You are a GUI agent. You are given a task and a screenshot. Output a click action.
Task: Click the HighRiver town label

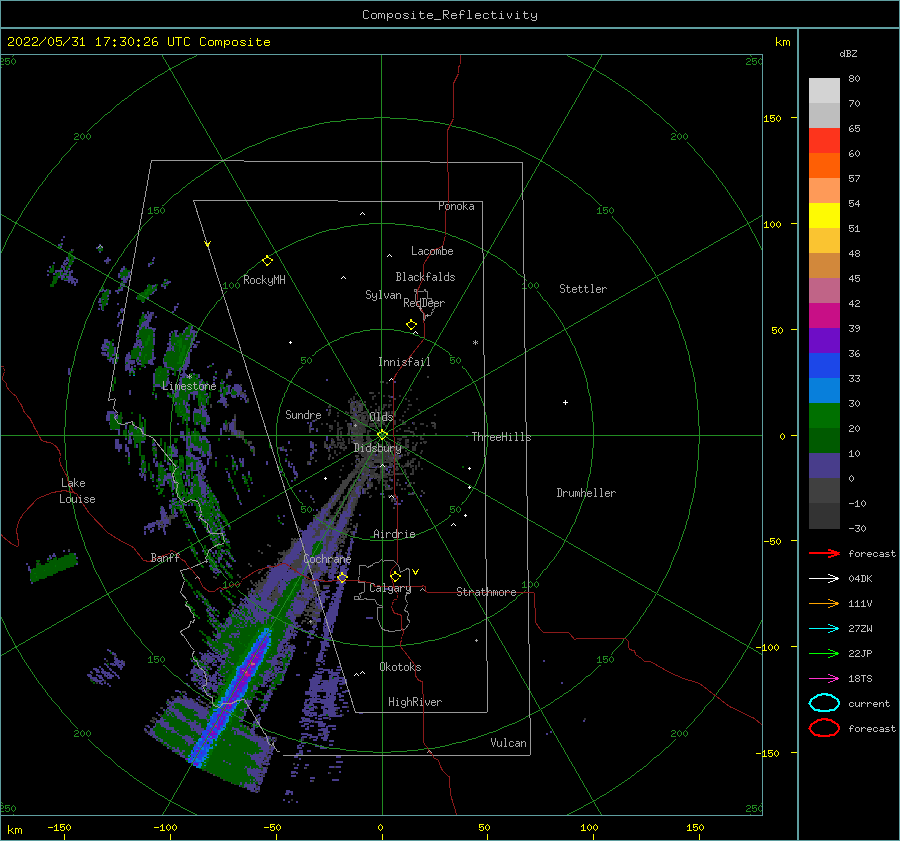(x=415, y=702)
